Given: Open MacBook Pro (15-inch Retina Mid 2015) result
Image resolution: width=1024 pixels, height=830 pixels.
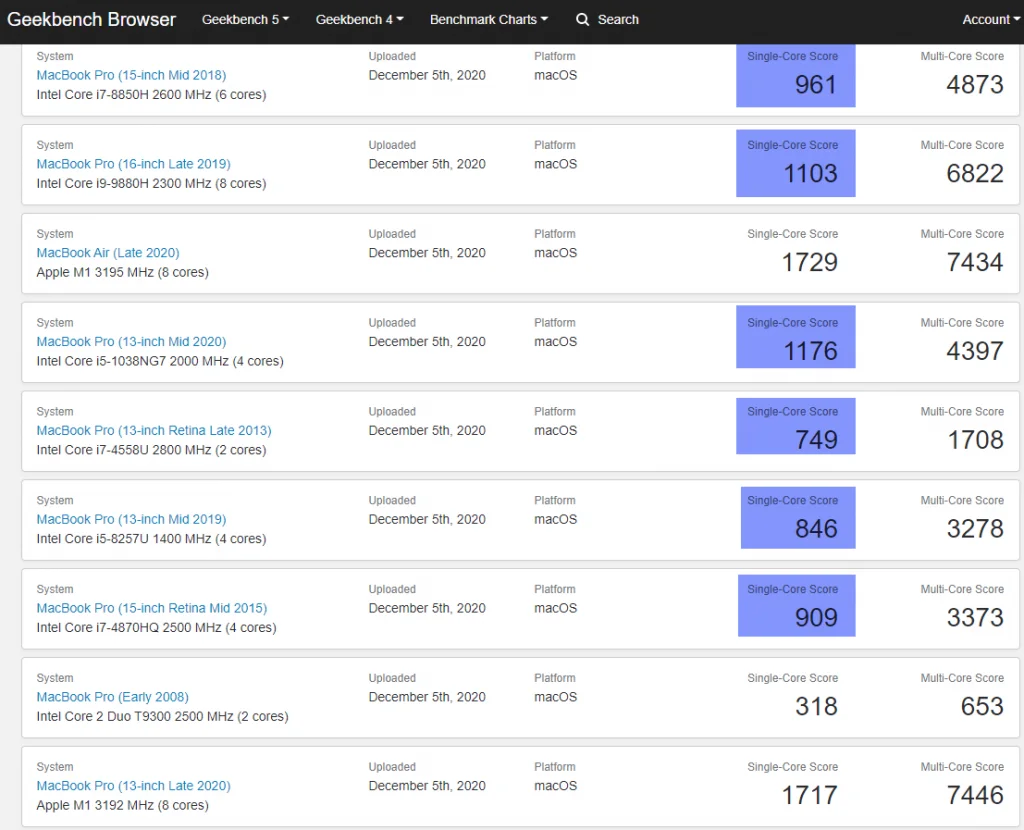Looking at the screenshot, I should pos(152,608).
